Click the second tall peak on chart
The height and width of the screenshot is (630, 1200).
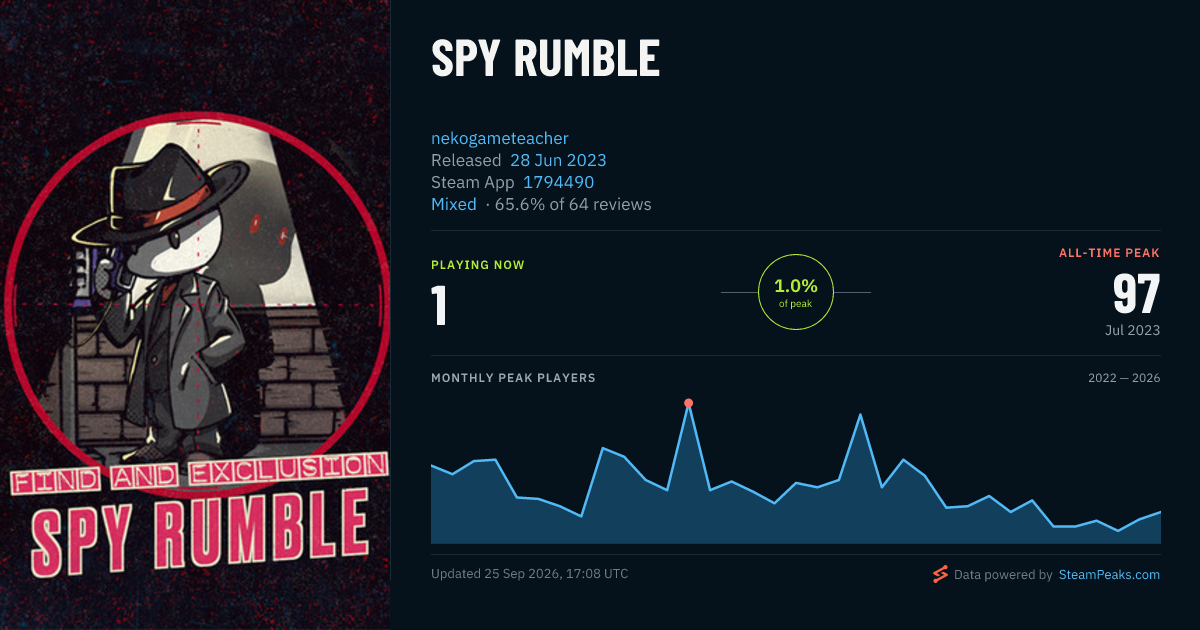click(860, 414)
